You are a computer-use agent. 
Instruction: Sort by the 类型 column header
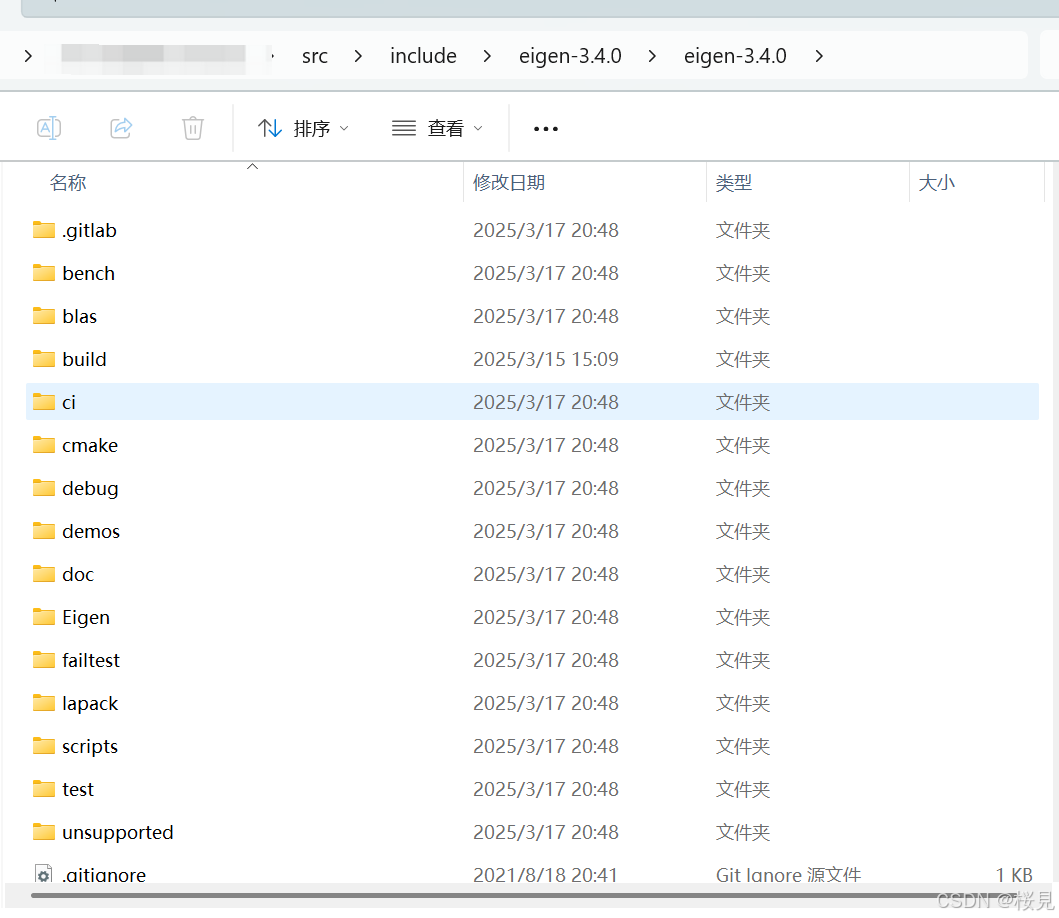[x=733, y=183]
